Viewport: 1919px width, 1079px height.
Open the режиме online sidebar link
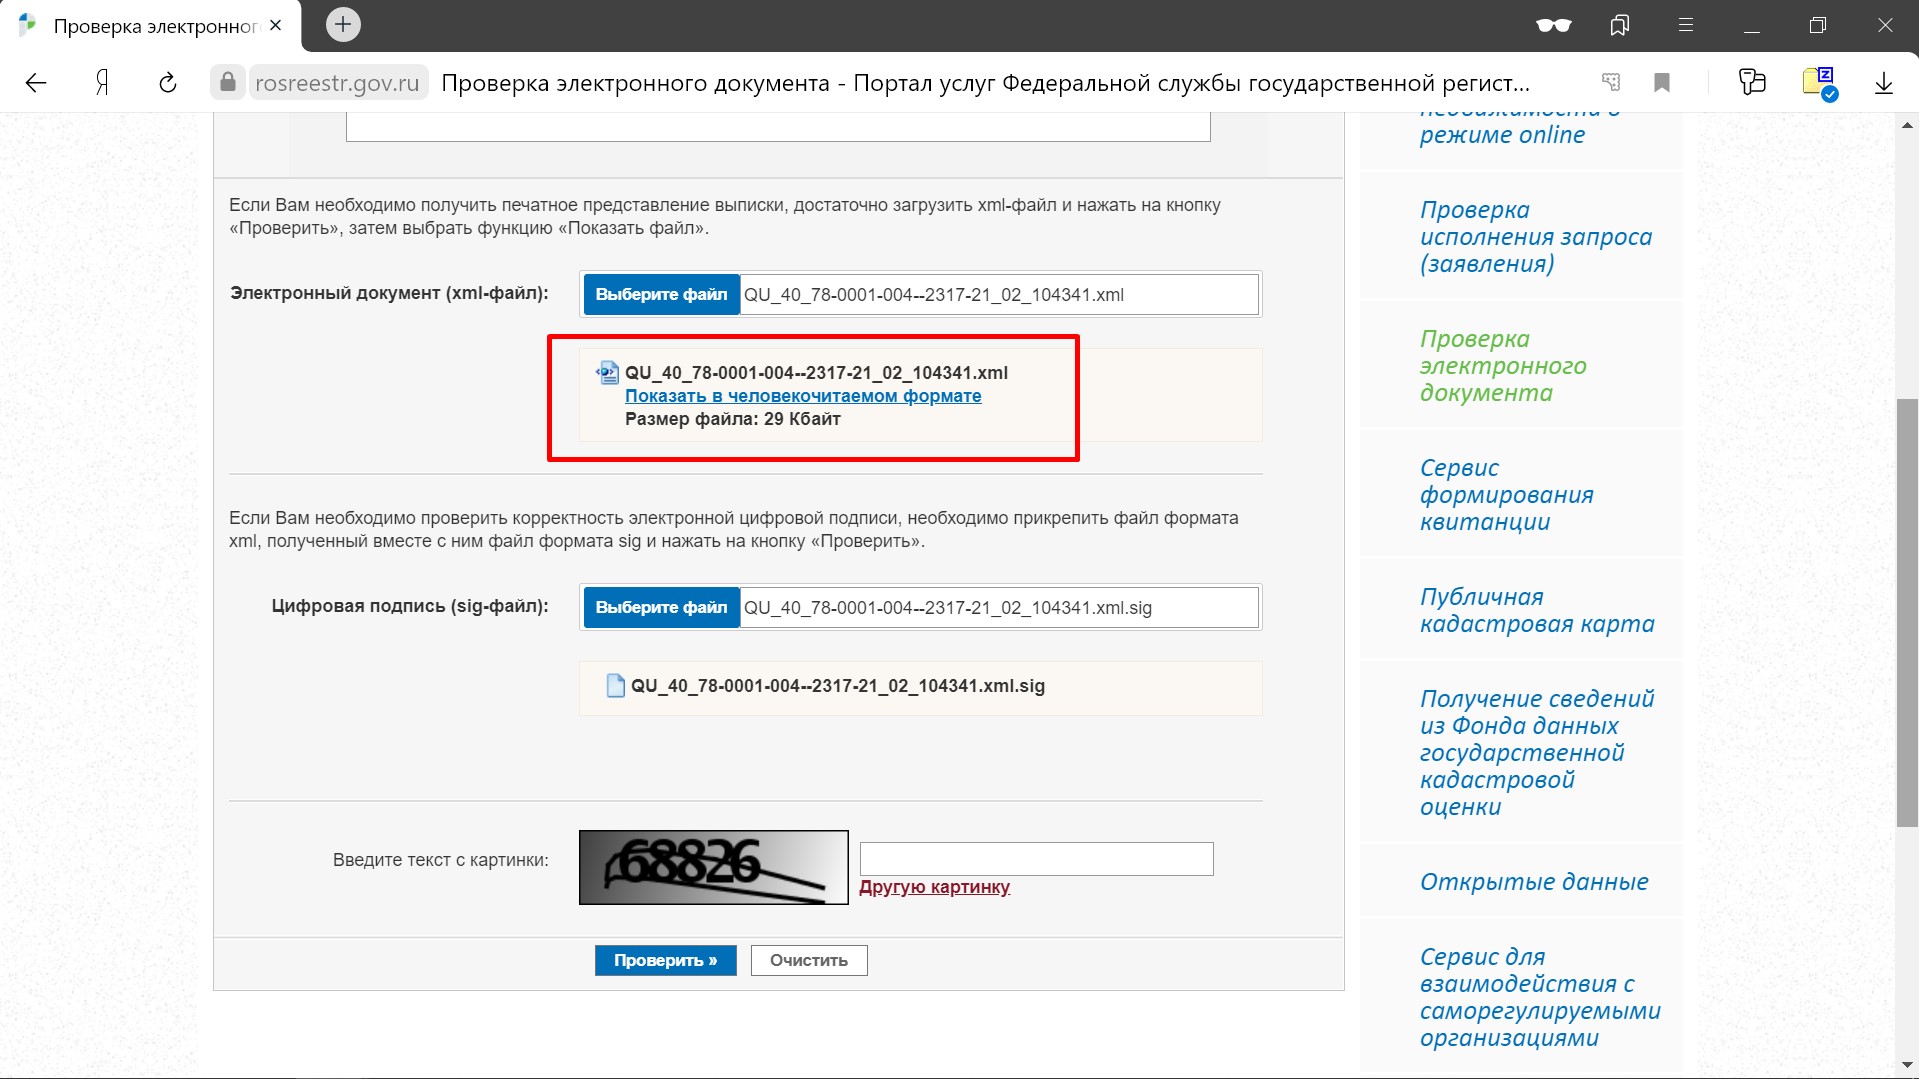coord(1502,135)
